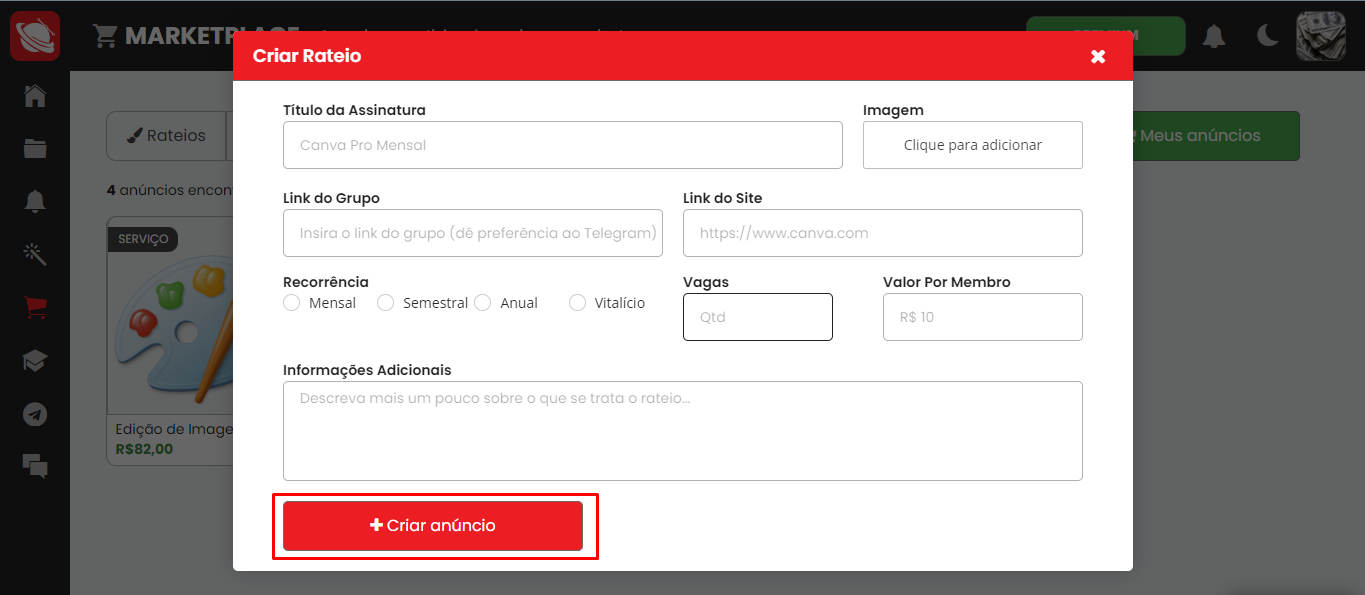Choose the Anual recurrence option
Viewport: 1365px width, 595px height.
[483, 303]
